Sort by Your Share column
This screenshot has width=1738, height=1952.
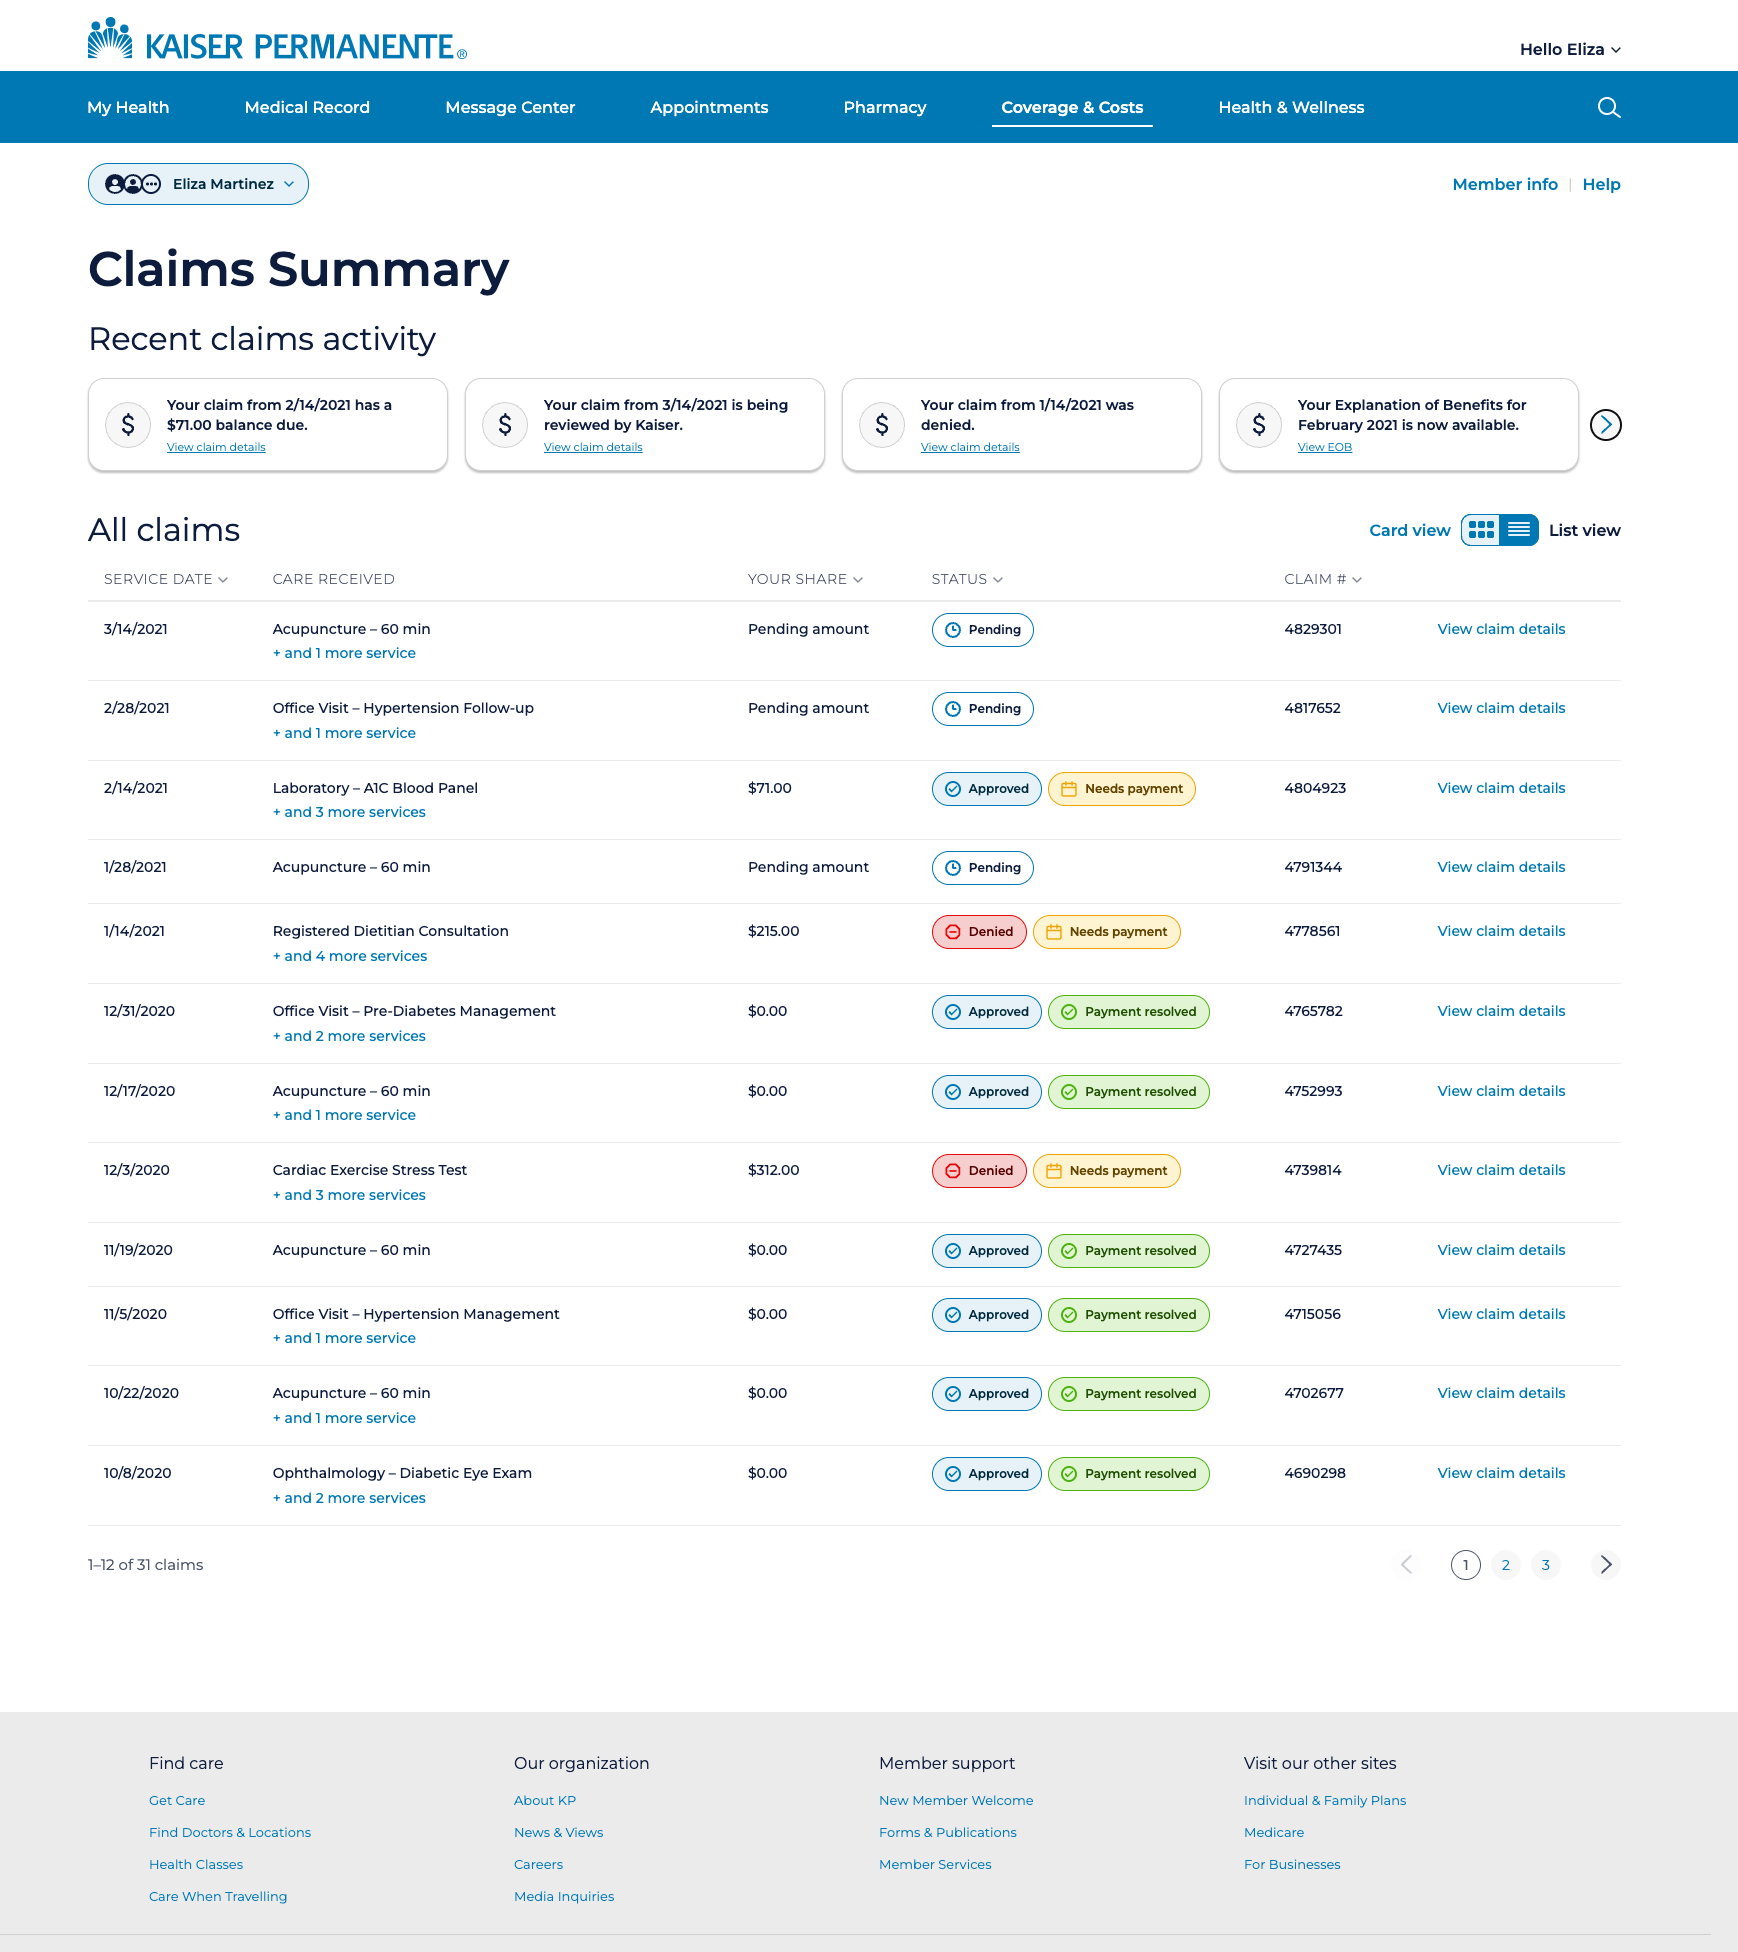(805, 579)
